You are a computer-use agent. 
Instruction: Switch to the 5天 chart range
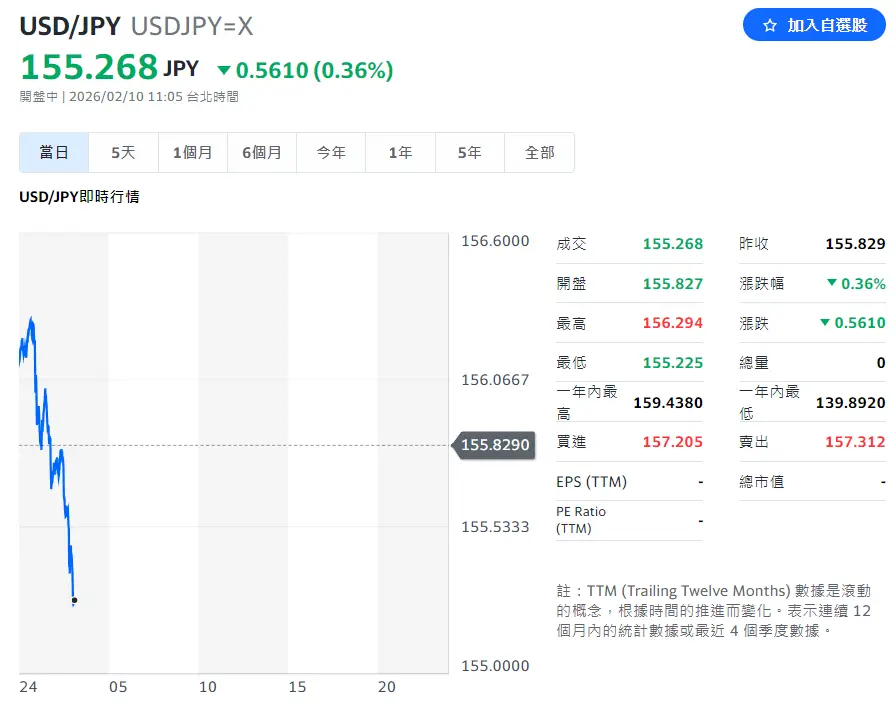pyautogui.click(x=123, y=153)
